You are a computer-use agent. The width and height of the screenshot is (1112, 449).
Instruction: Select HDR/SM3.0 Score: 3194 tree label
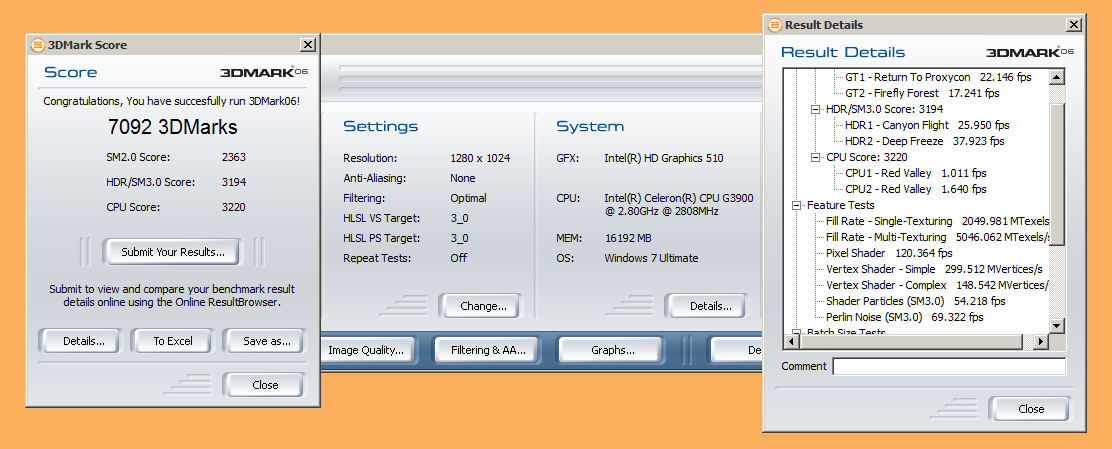click(884, 109)
